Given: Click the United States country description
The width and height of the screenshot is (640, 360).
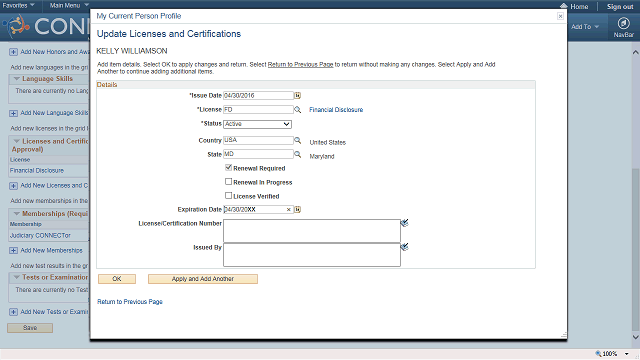Looking at the screenshot, I should click(327, 142).
